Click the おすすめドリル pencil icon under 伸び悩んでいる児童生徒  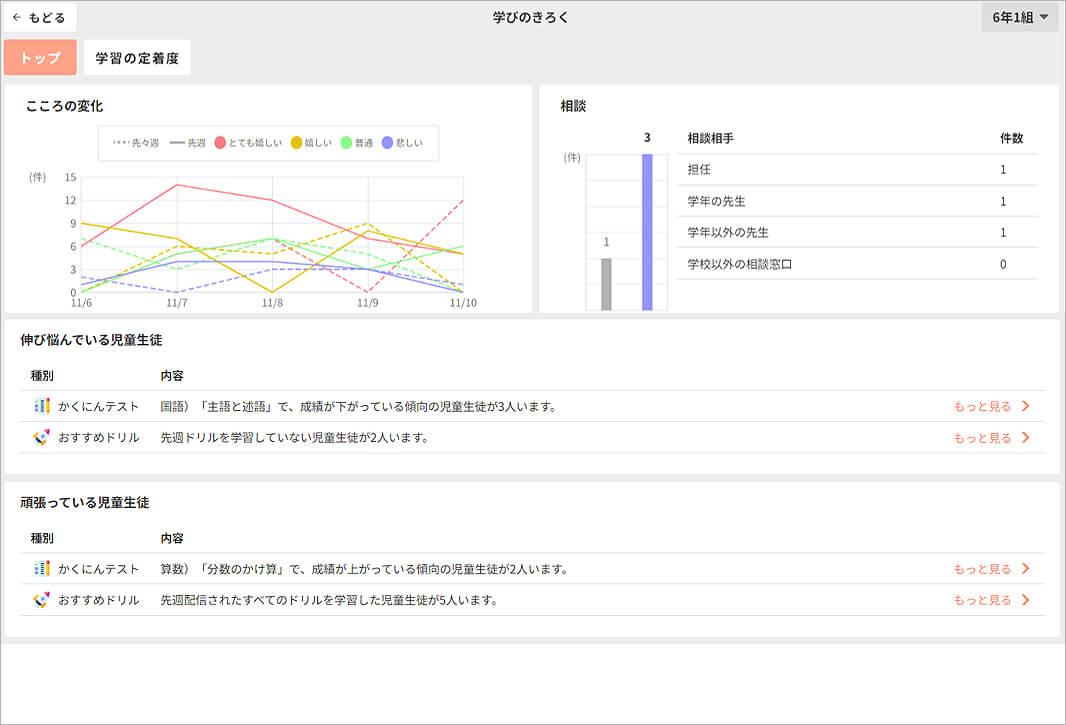point(40,437)
